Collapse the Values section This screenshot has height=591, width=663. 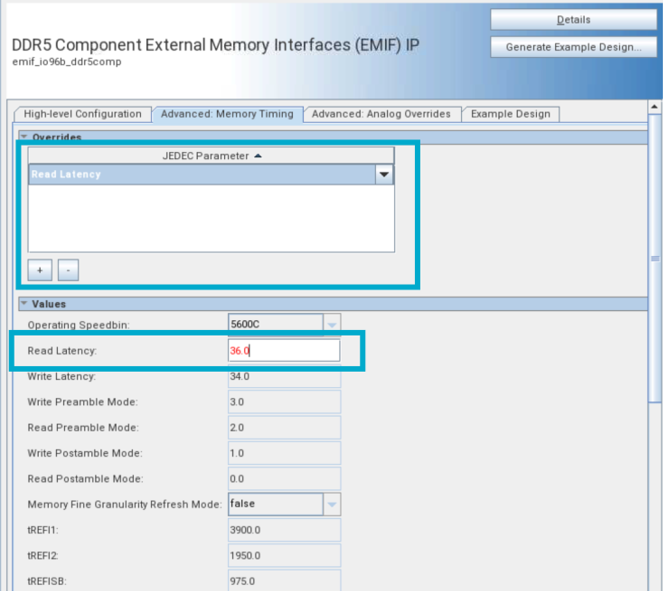click(24, 304)
